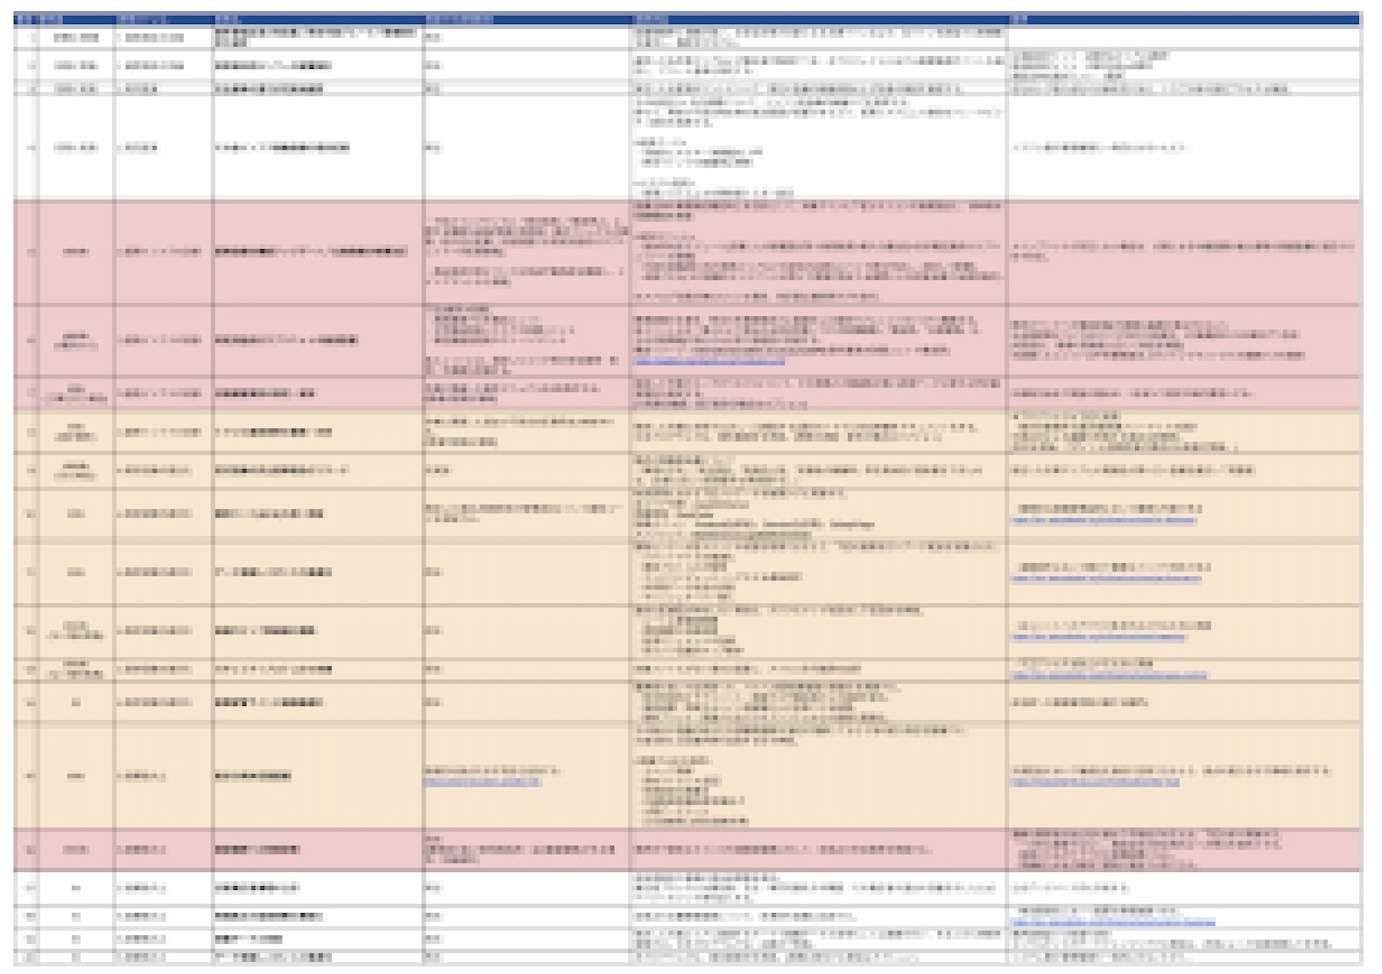Open the hyperlink in row 18's last column
Image resolution: width=1382 pixels, height=974 pixels.
[1112, 922]
